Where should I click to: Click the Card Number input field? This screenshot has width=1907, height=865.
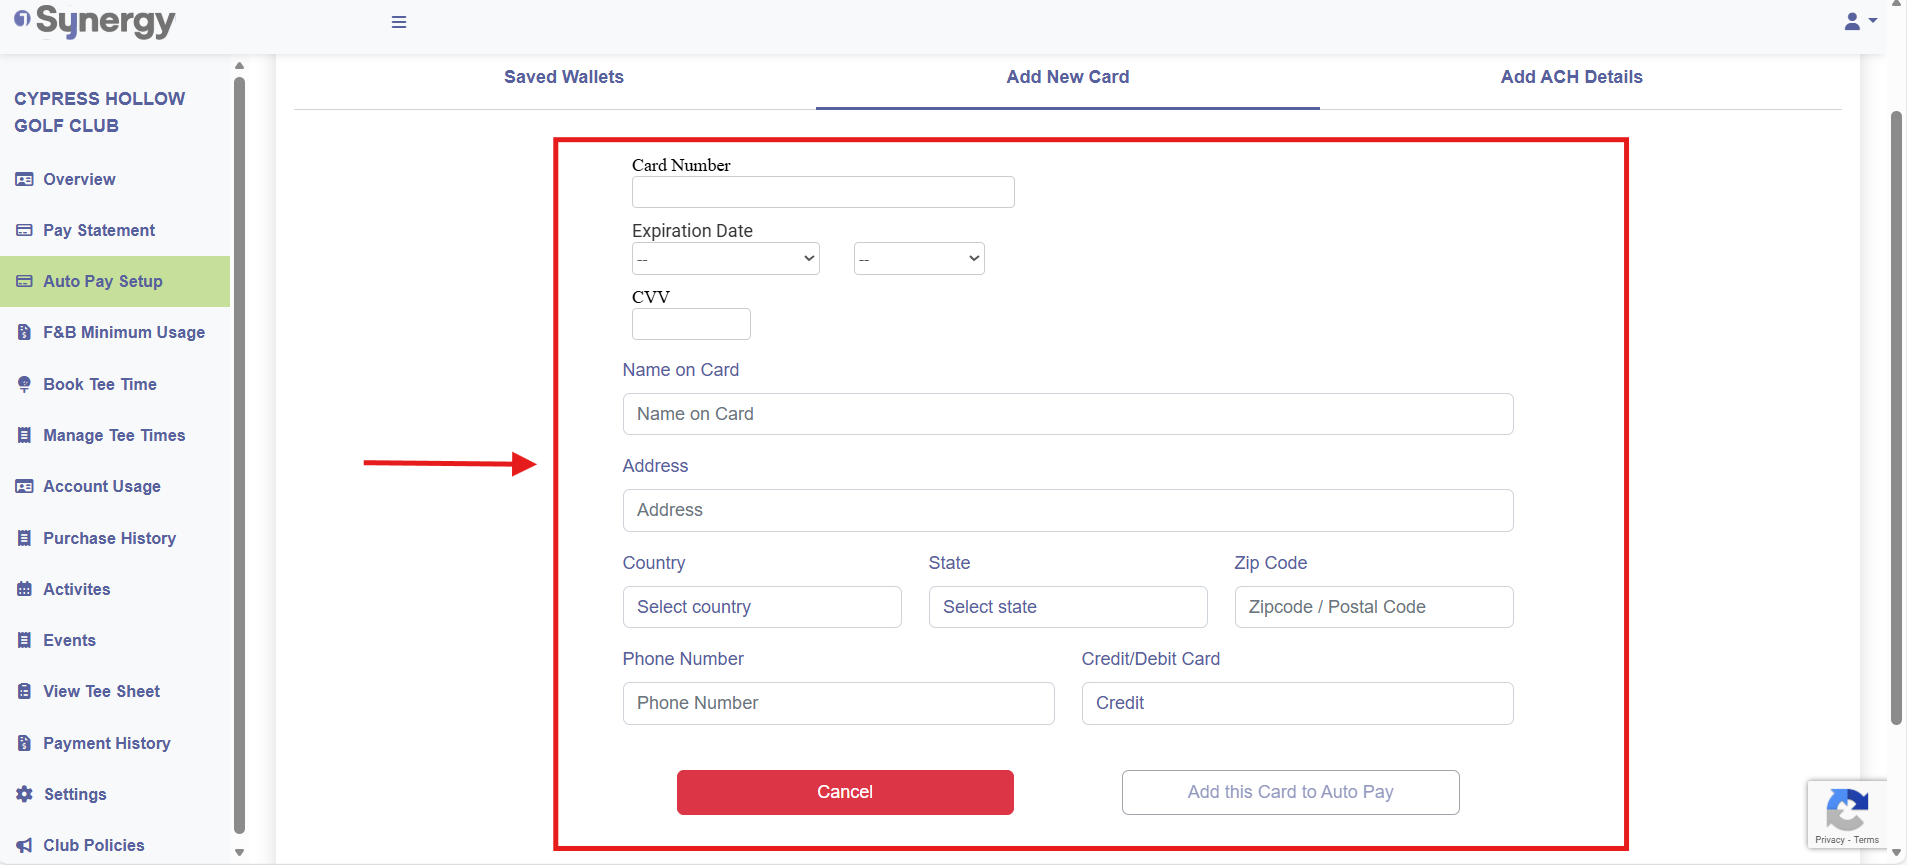pos(823,192)
